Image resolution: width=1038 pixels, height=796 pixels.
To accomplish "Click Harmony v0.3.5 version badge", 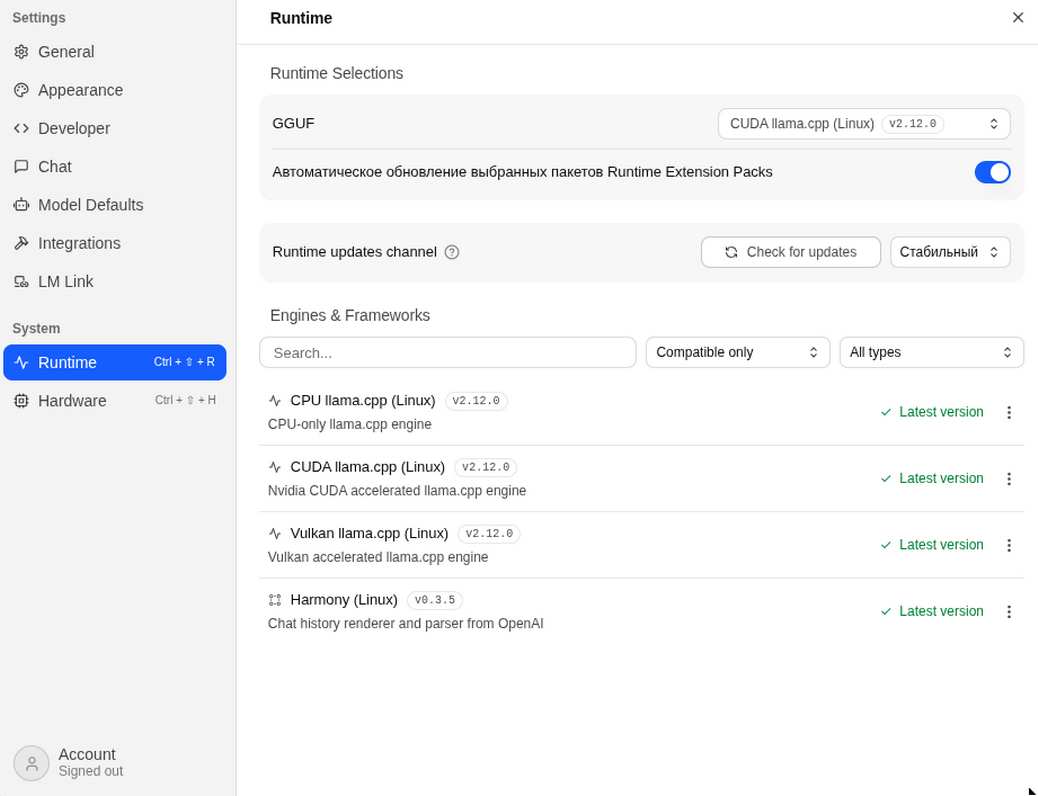I will (x=434, y=600).
